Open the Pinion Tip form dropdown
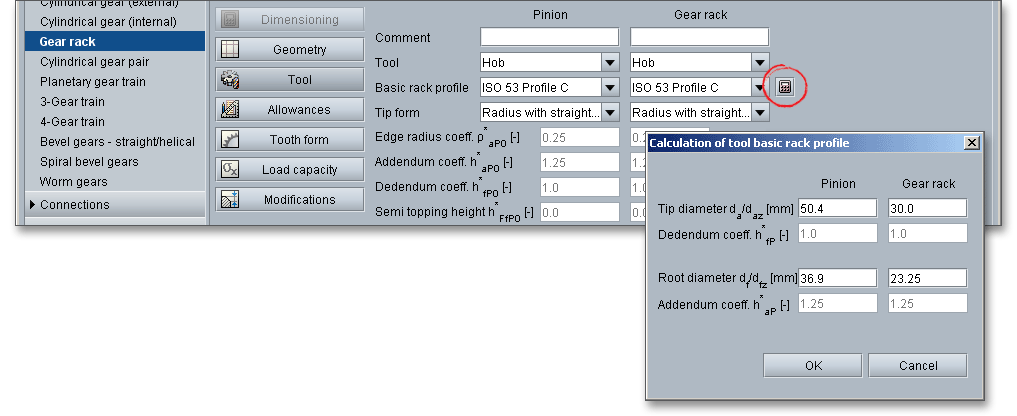Screen dimensions: 1017x416 pyautogui.click(x=609, y=113)
